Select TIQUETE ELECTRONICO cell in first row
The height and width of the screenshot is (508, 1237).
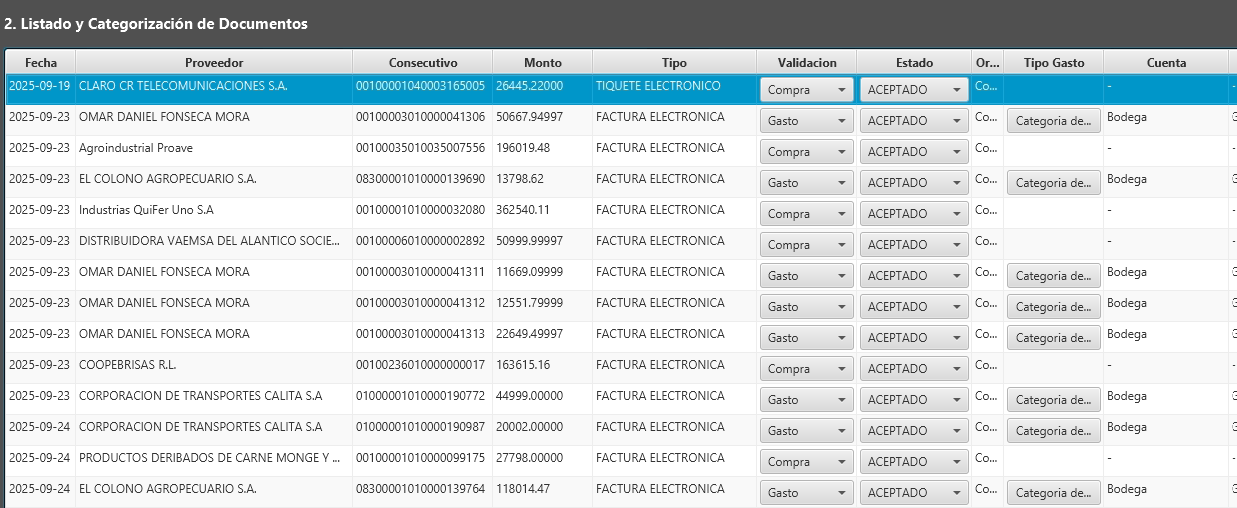[x=658, y=87]
